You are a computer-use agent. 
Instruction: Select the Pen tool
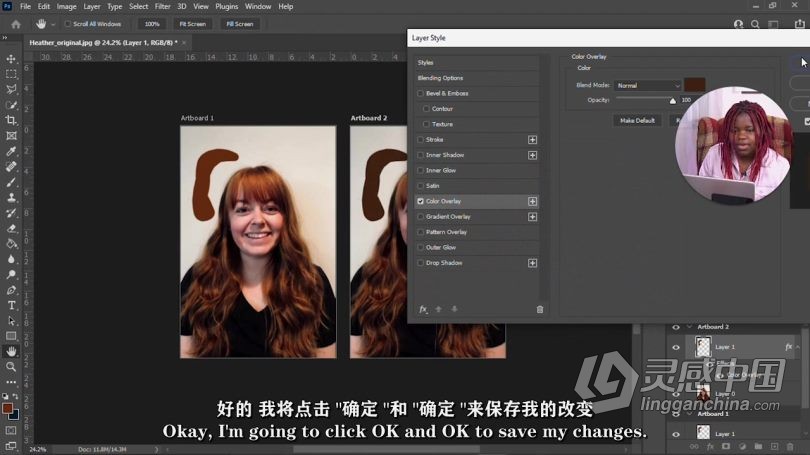(x=11, y=290)
